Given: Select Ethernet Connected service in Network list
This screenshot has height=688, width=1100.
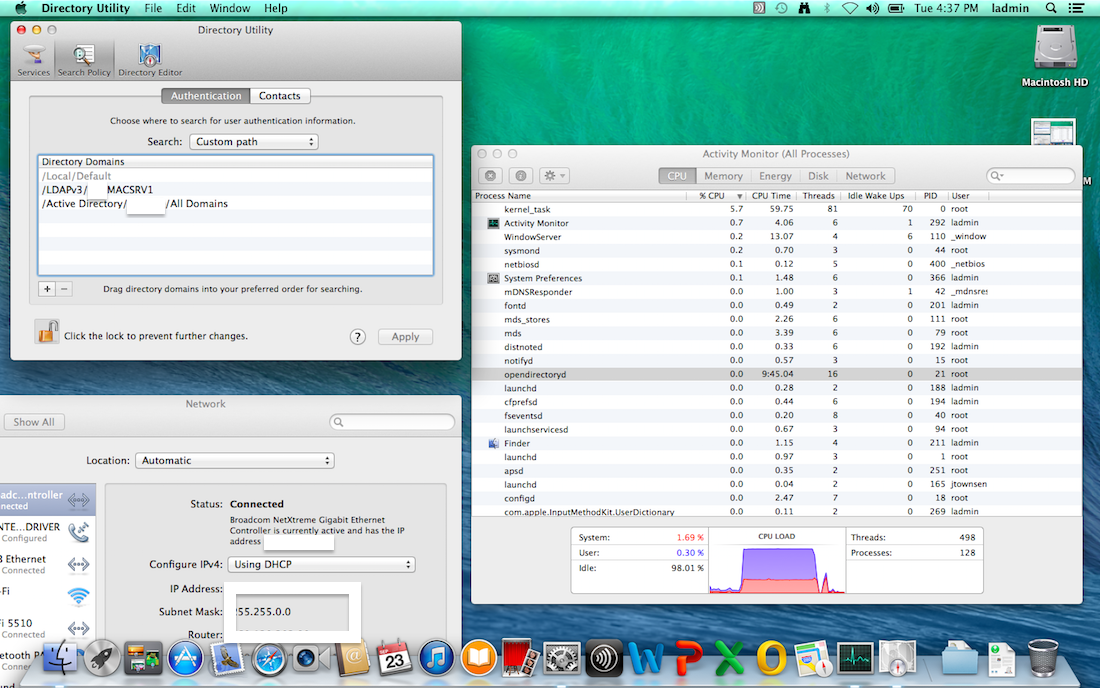Looking at the screenshot, I should coord(46,565).
